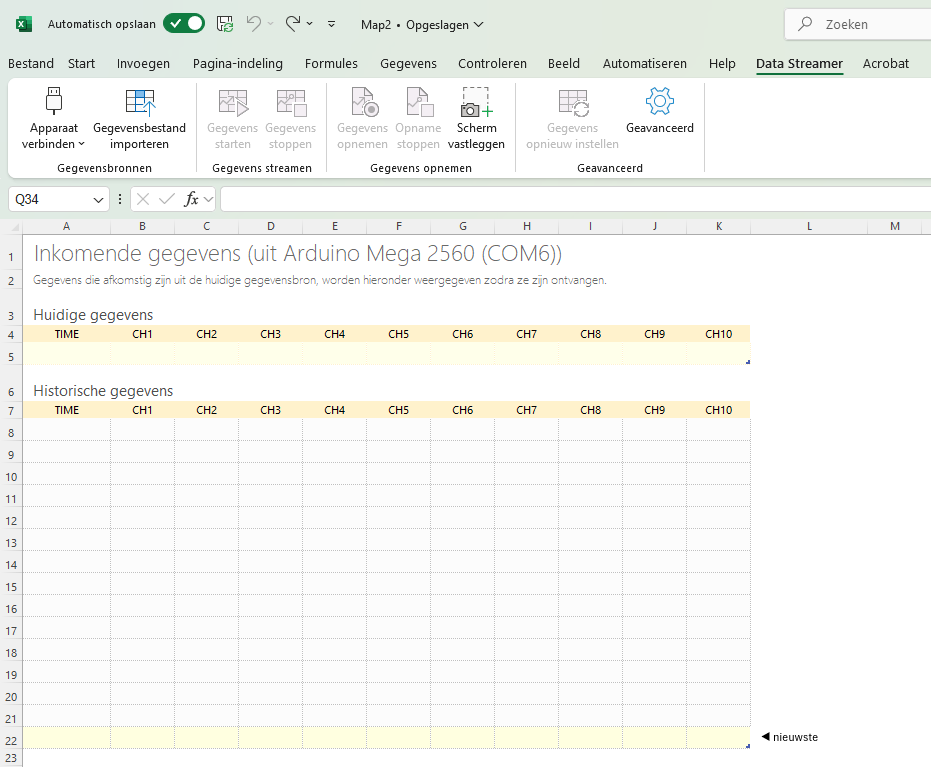
Task: Select column A header
Action: (66, 226)
